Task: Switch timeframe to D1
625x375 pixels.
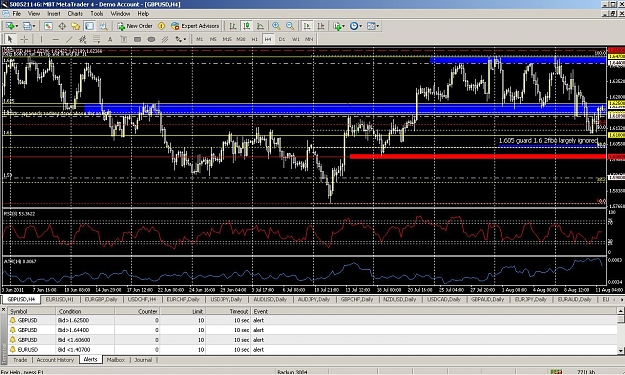Action: (282, 39)
